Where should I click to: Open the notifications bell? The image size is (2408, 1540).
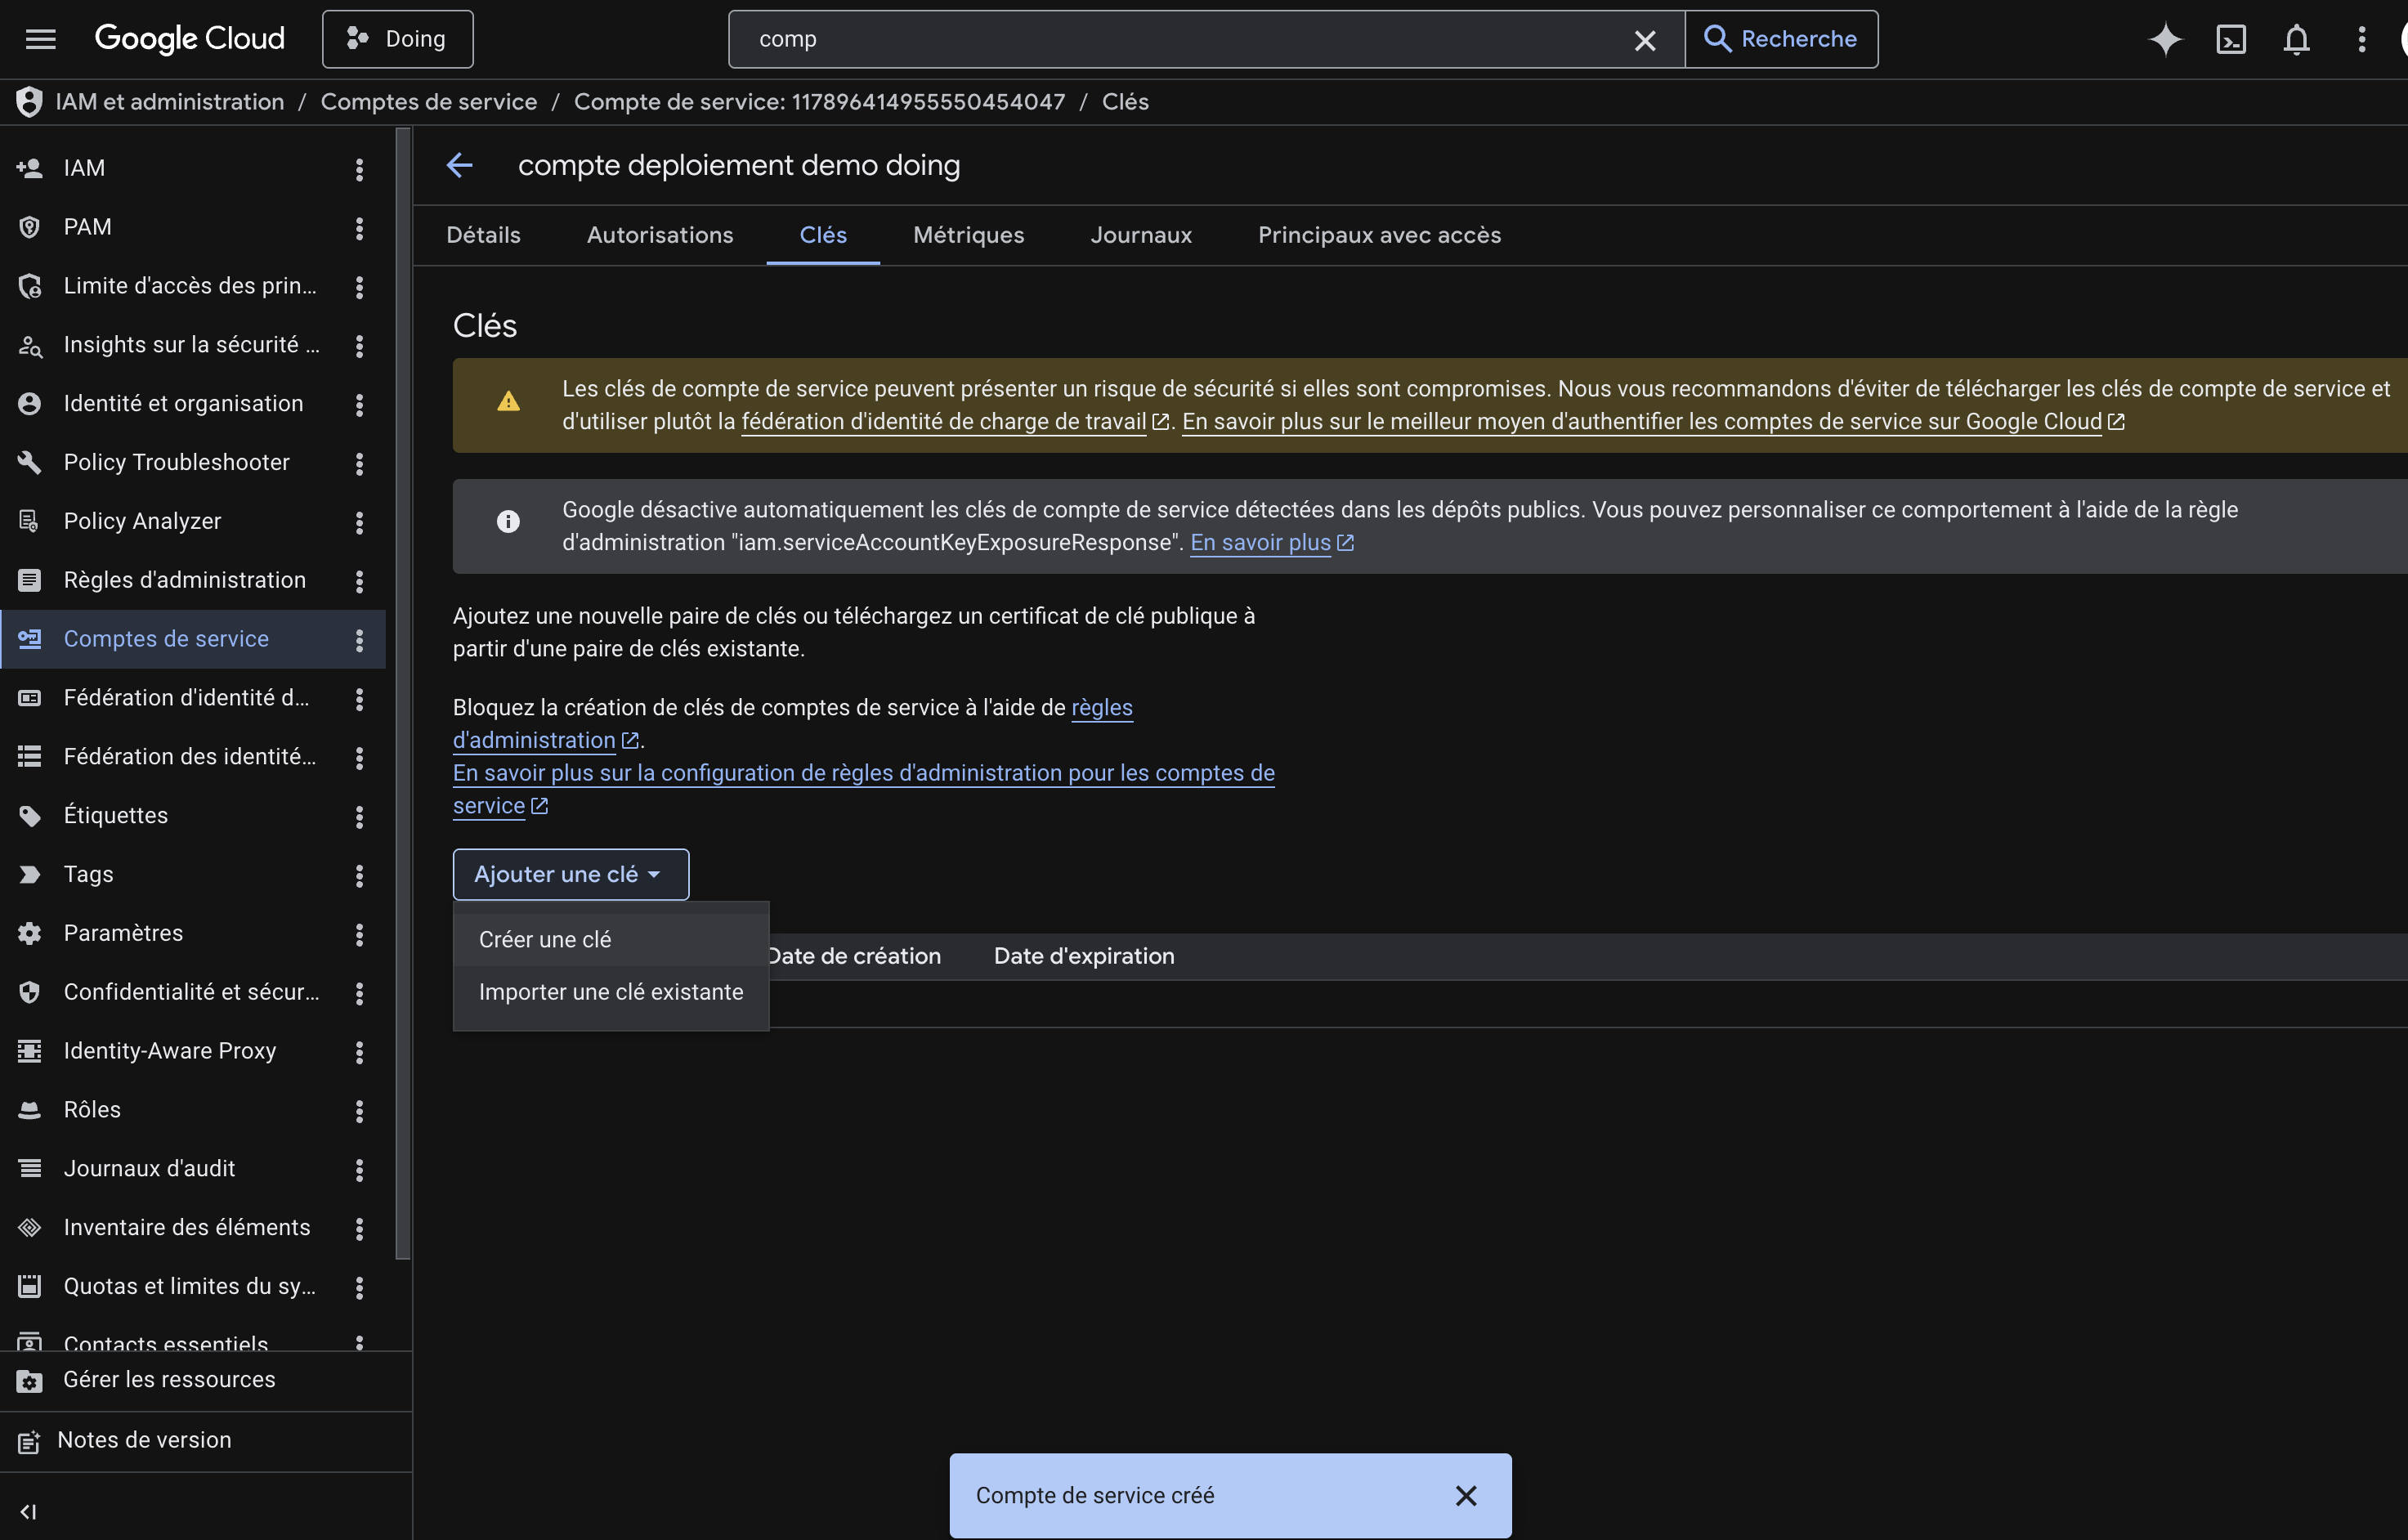pos(2297,39)
